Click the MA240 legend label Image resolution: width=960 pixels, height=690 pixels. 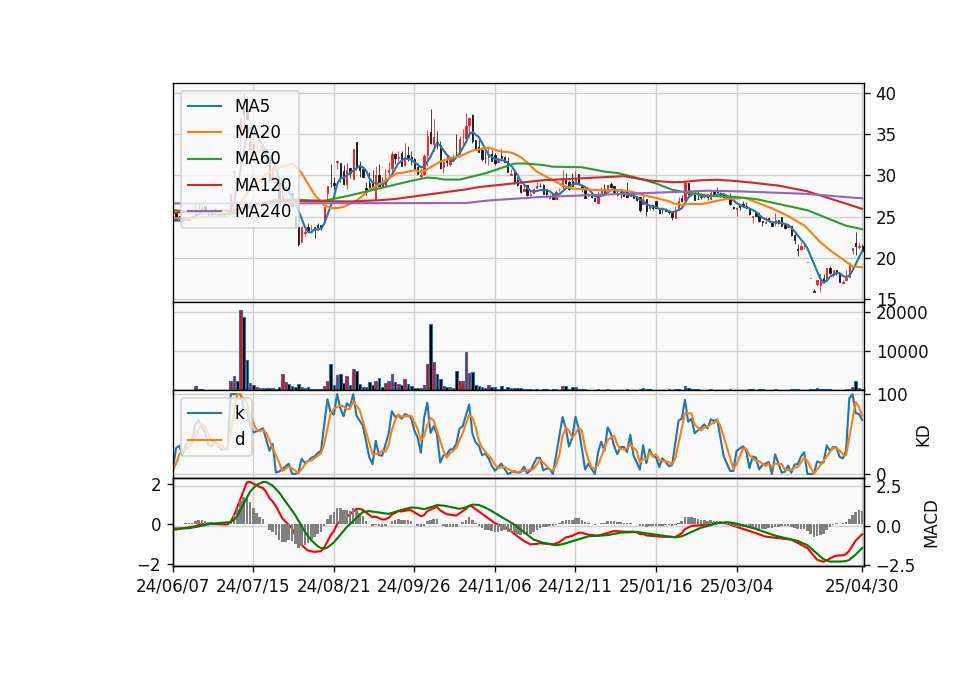click(263, 211)
